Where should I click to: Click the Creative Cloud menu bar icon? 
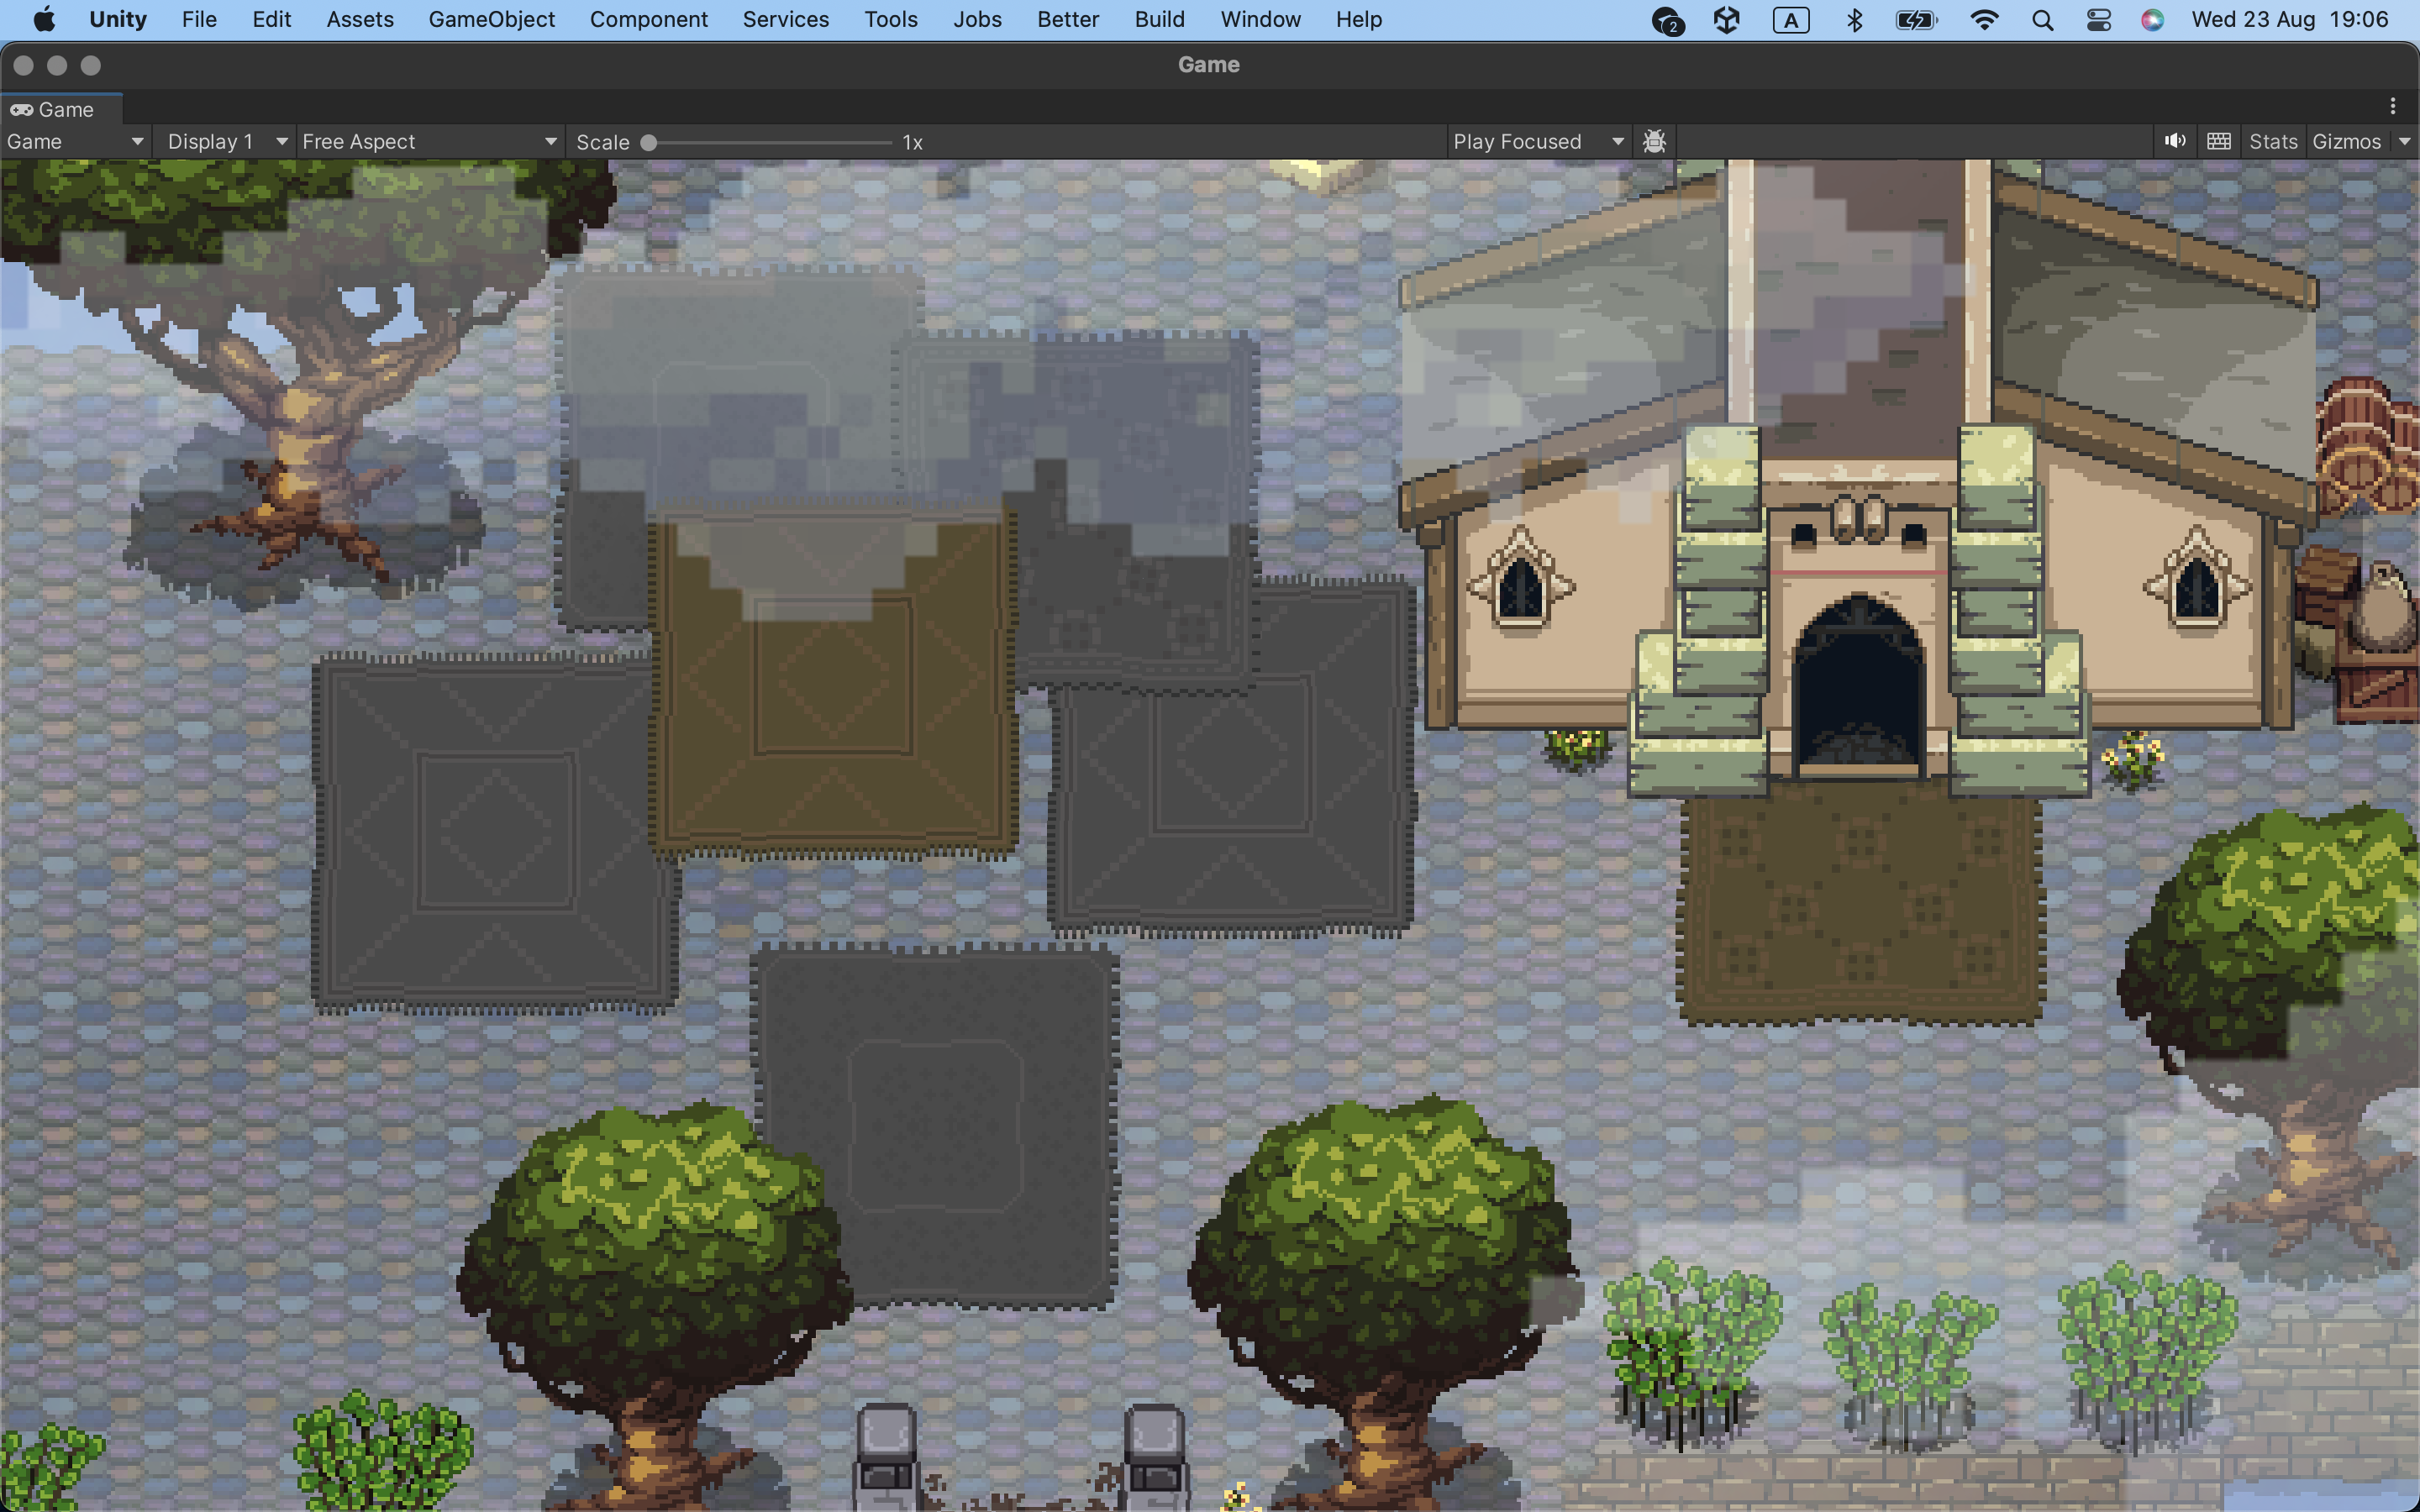tap(1667, 20)
